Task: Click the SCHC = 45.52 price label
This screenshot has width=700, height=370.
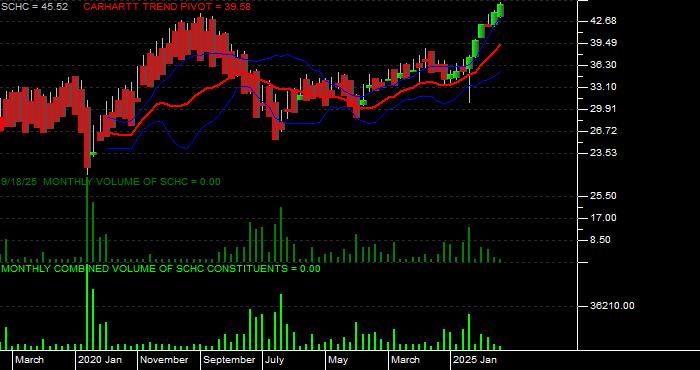Action: 34,7
